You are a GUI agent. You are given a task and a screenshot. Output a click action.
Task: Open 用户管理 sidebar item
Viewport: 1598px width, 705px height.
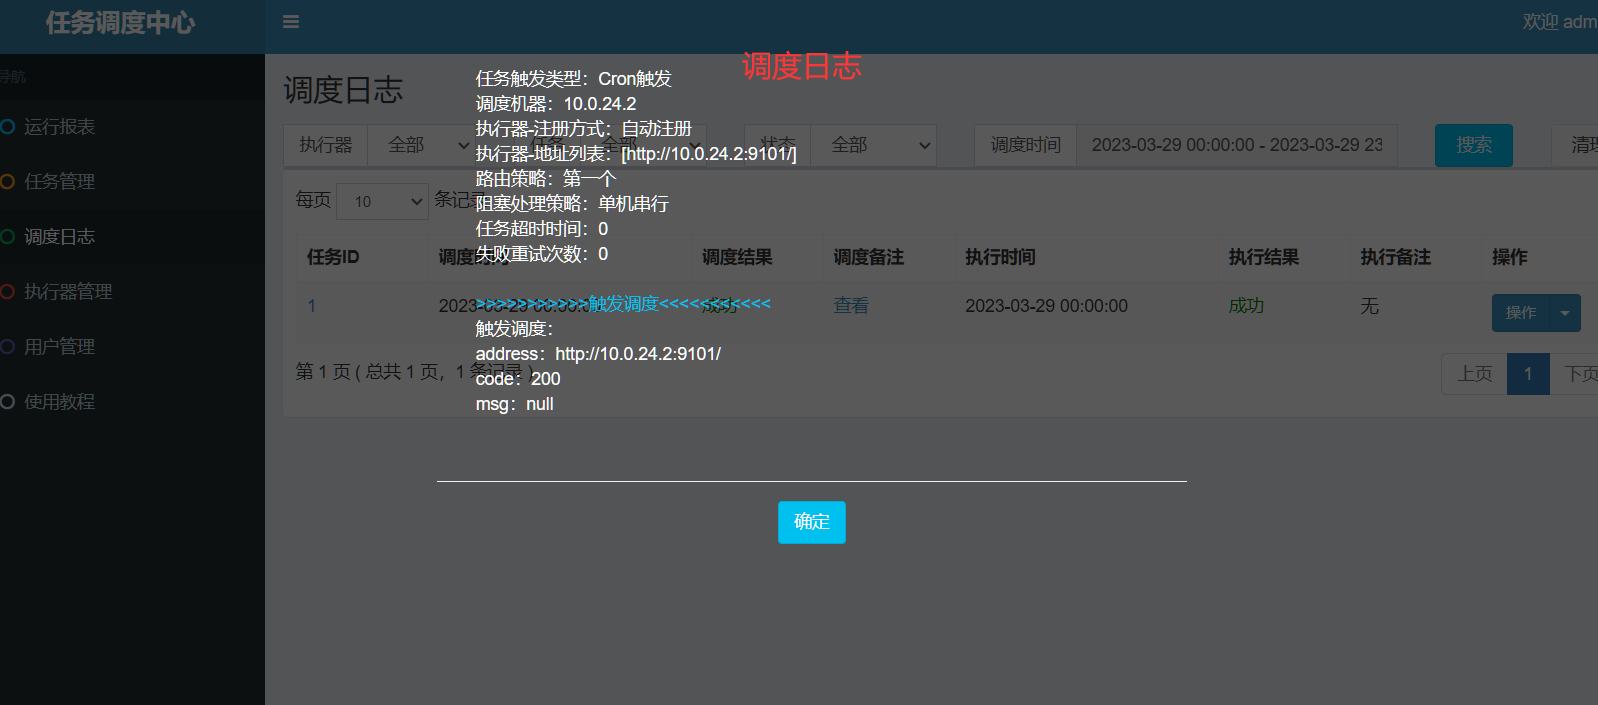[x=59, y=347]
